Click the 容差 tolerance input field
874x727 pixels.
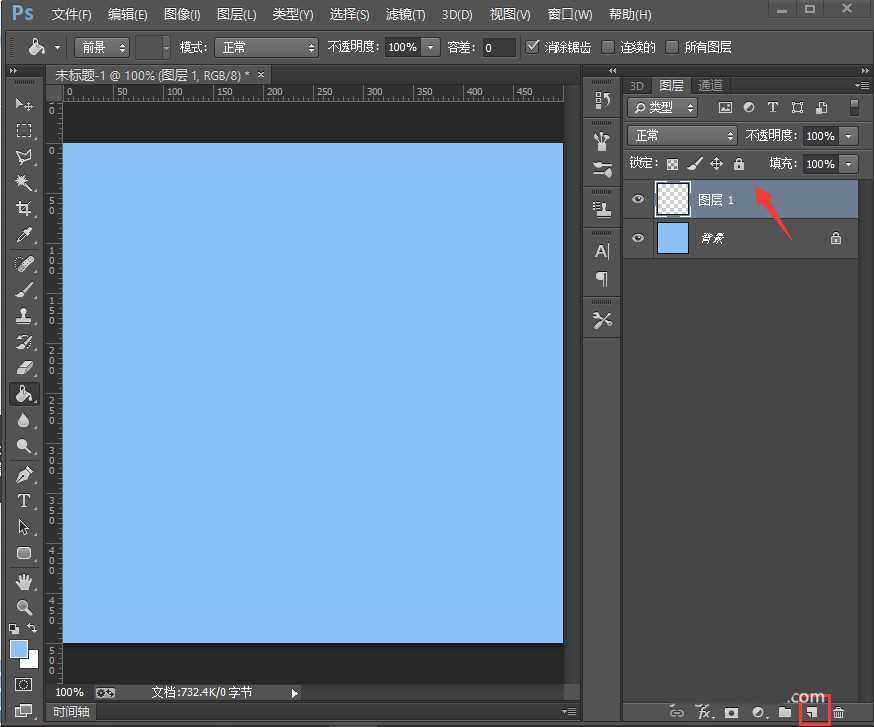coord(498,47)
